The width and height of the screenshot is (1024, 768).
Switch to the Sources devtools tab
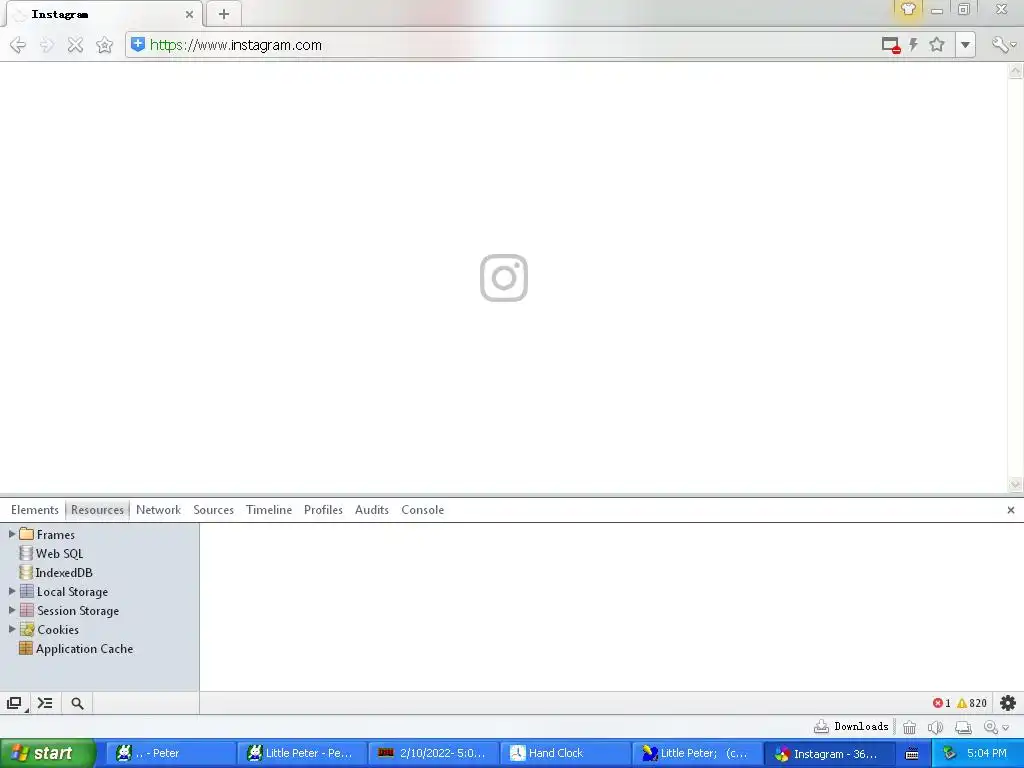214,510
